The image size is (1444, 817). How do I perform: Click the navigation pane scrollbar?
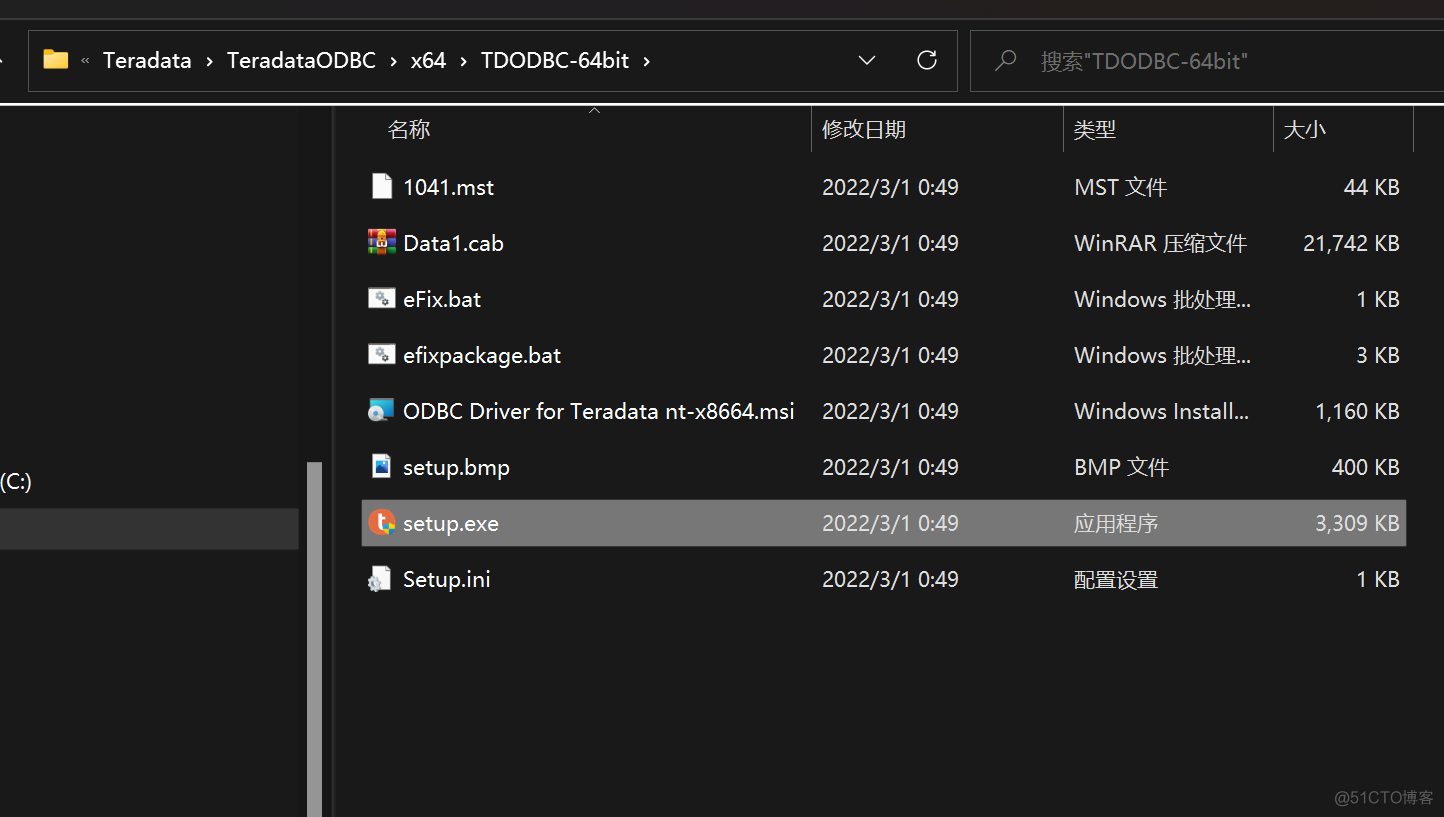315,638
